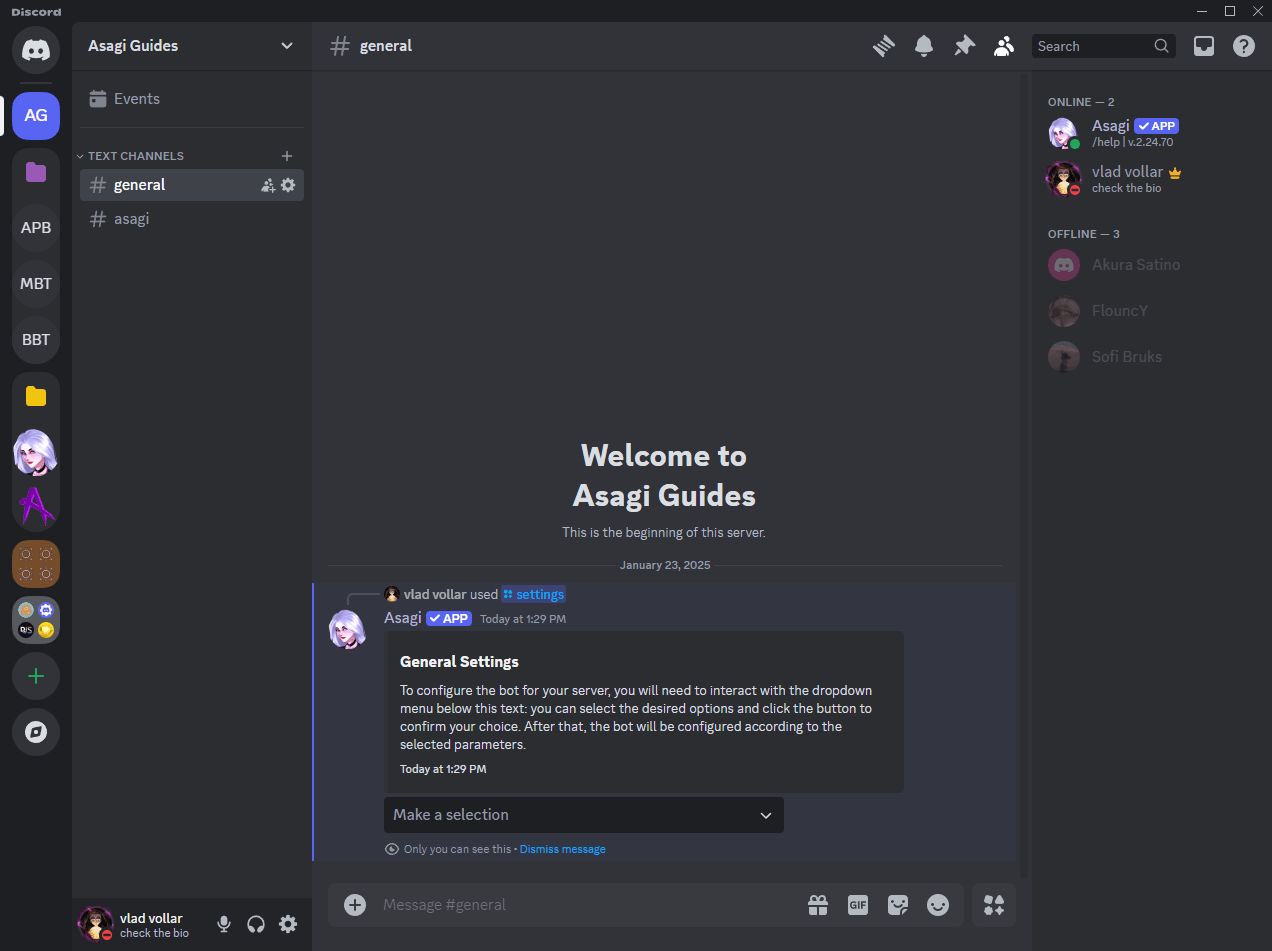The width and height of the screenshot is (1272, 951).
Task: Click the ONLINE — 2 header
Action: click(x=1081, y=102)
